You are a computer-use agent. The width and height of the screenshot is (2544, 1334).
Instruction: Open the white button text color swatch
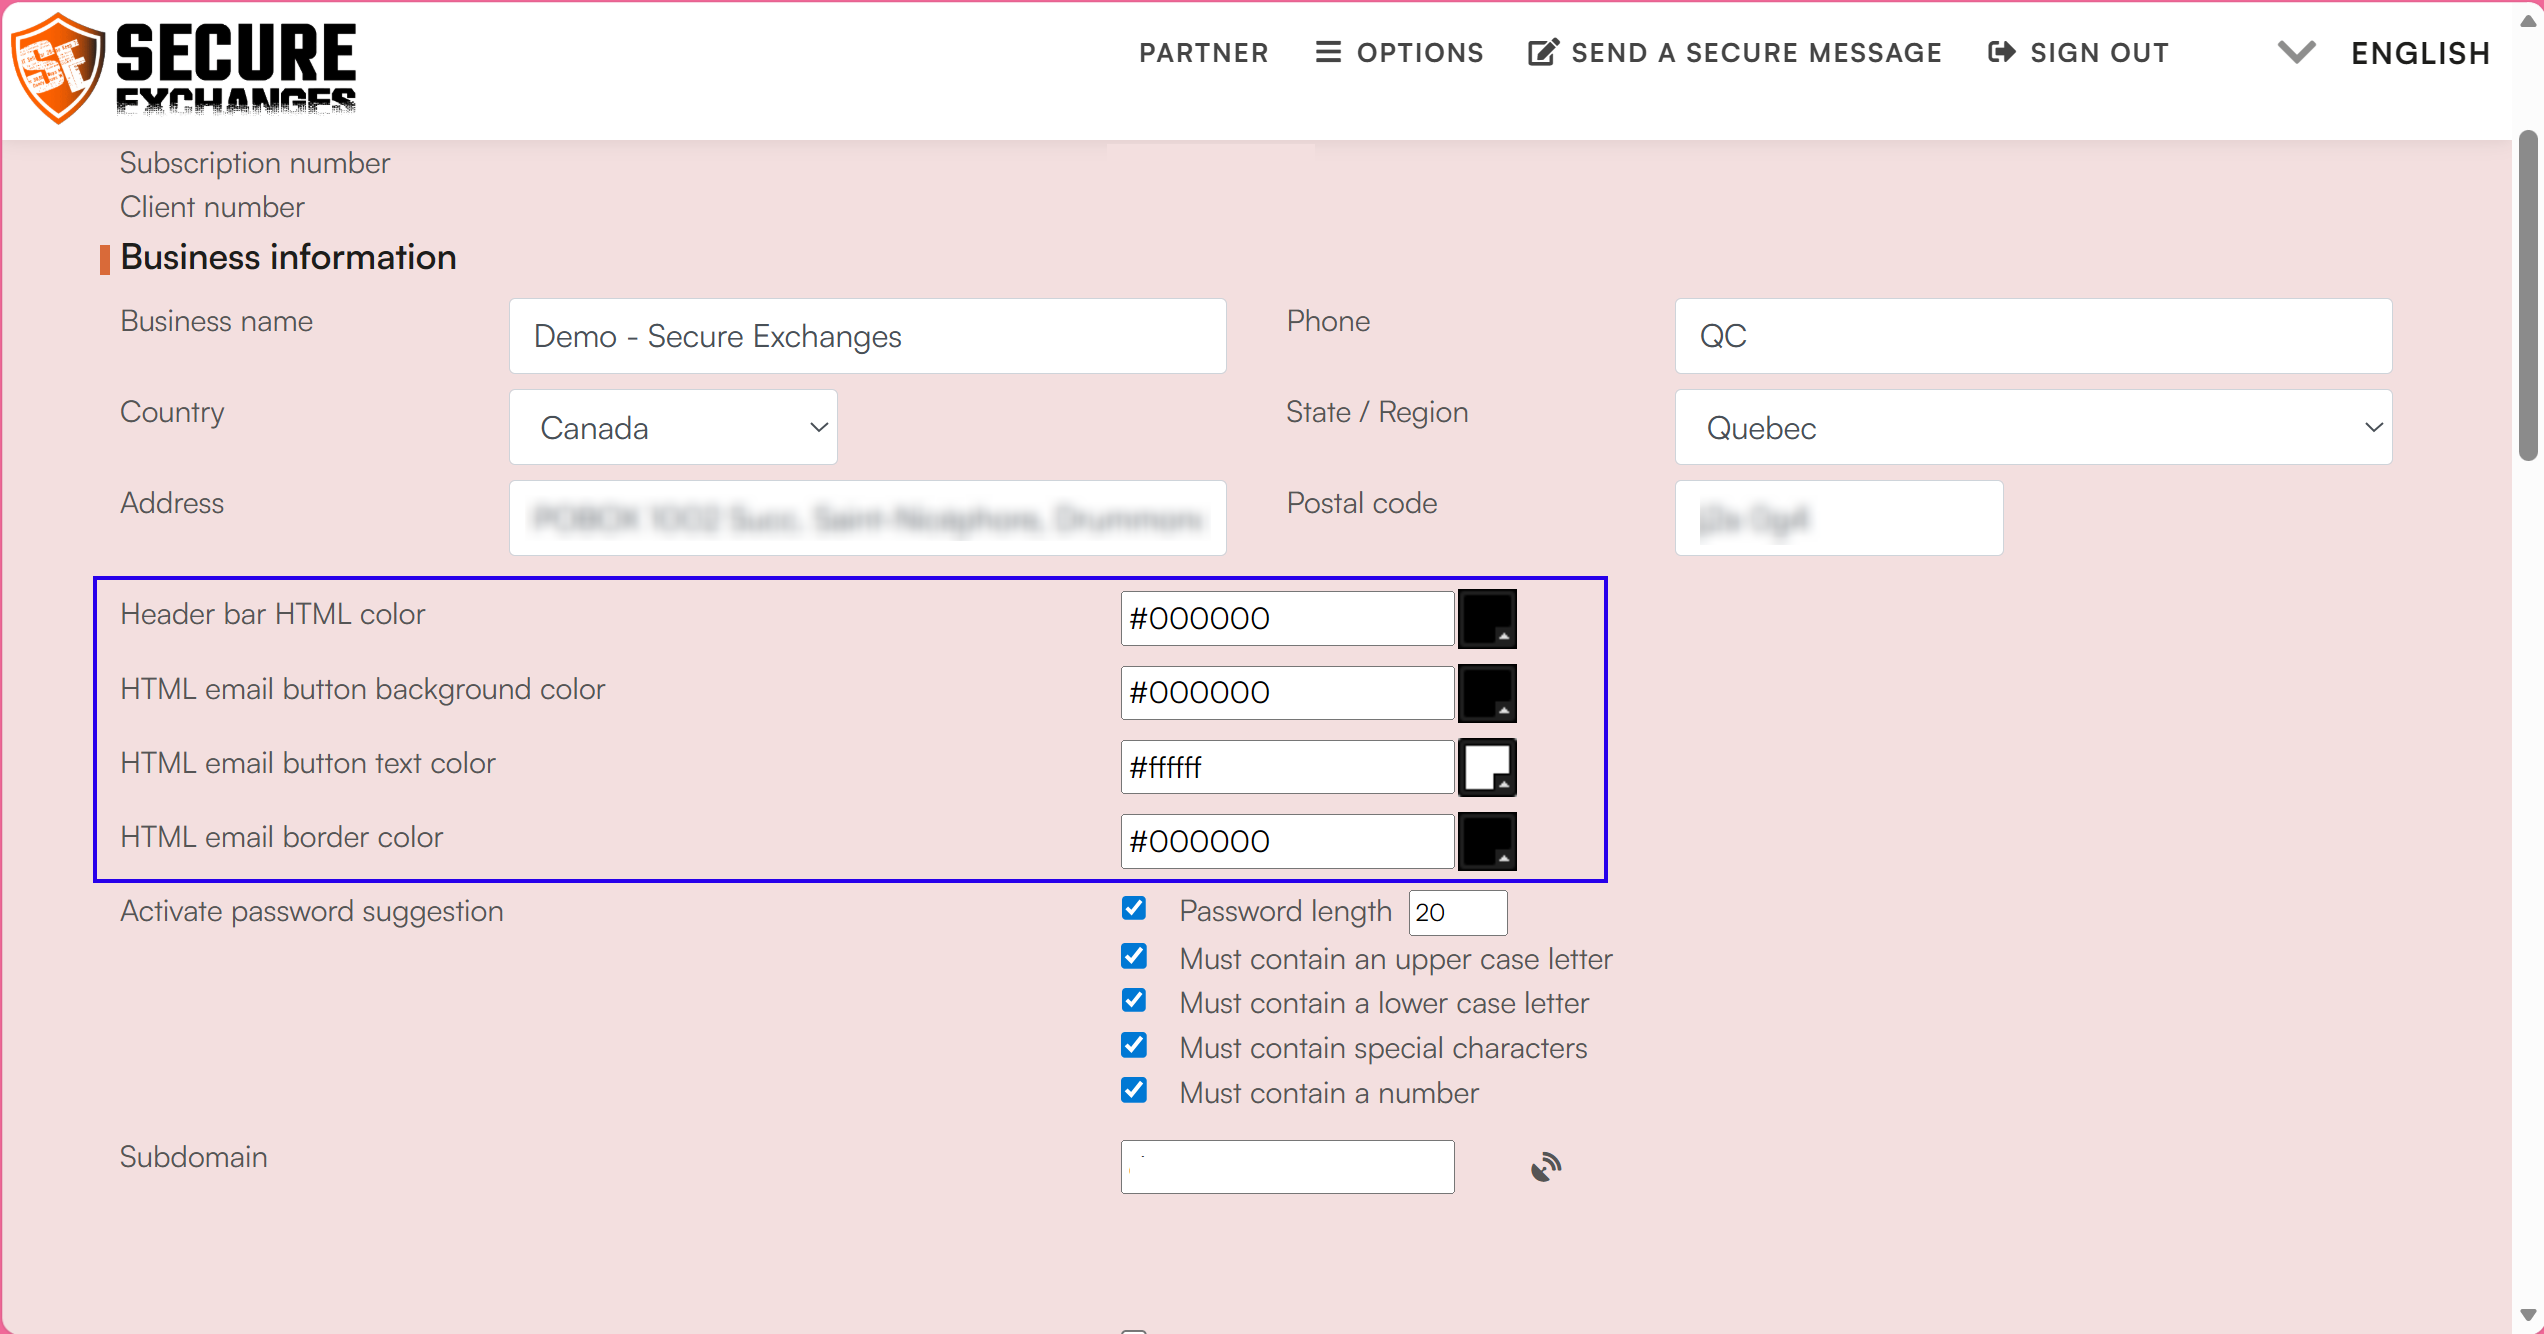(1487, 767)
